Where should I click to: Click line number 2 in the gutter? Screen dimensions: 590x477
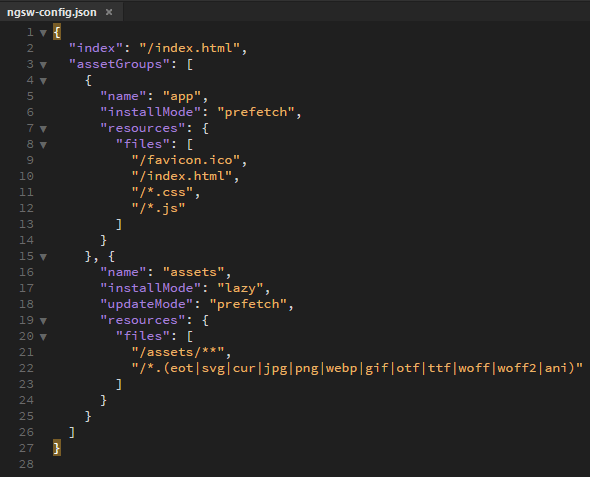tap(30, 48)
